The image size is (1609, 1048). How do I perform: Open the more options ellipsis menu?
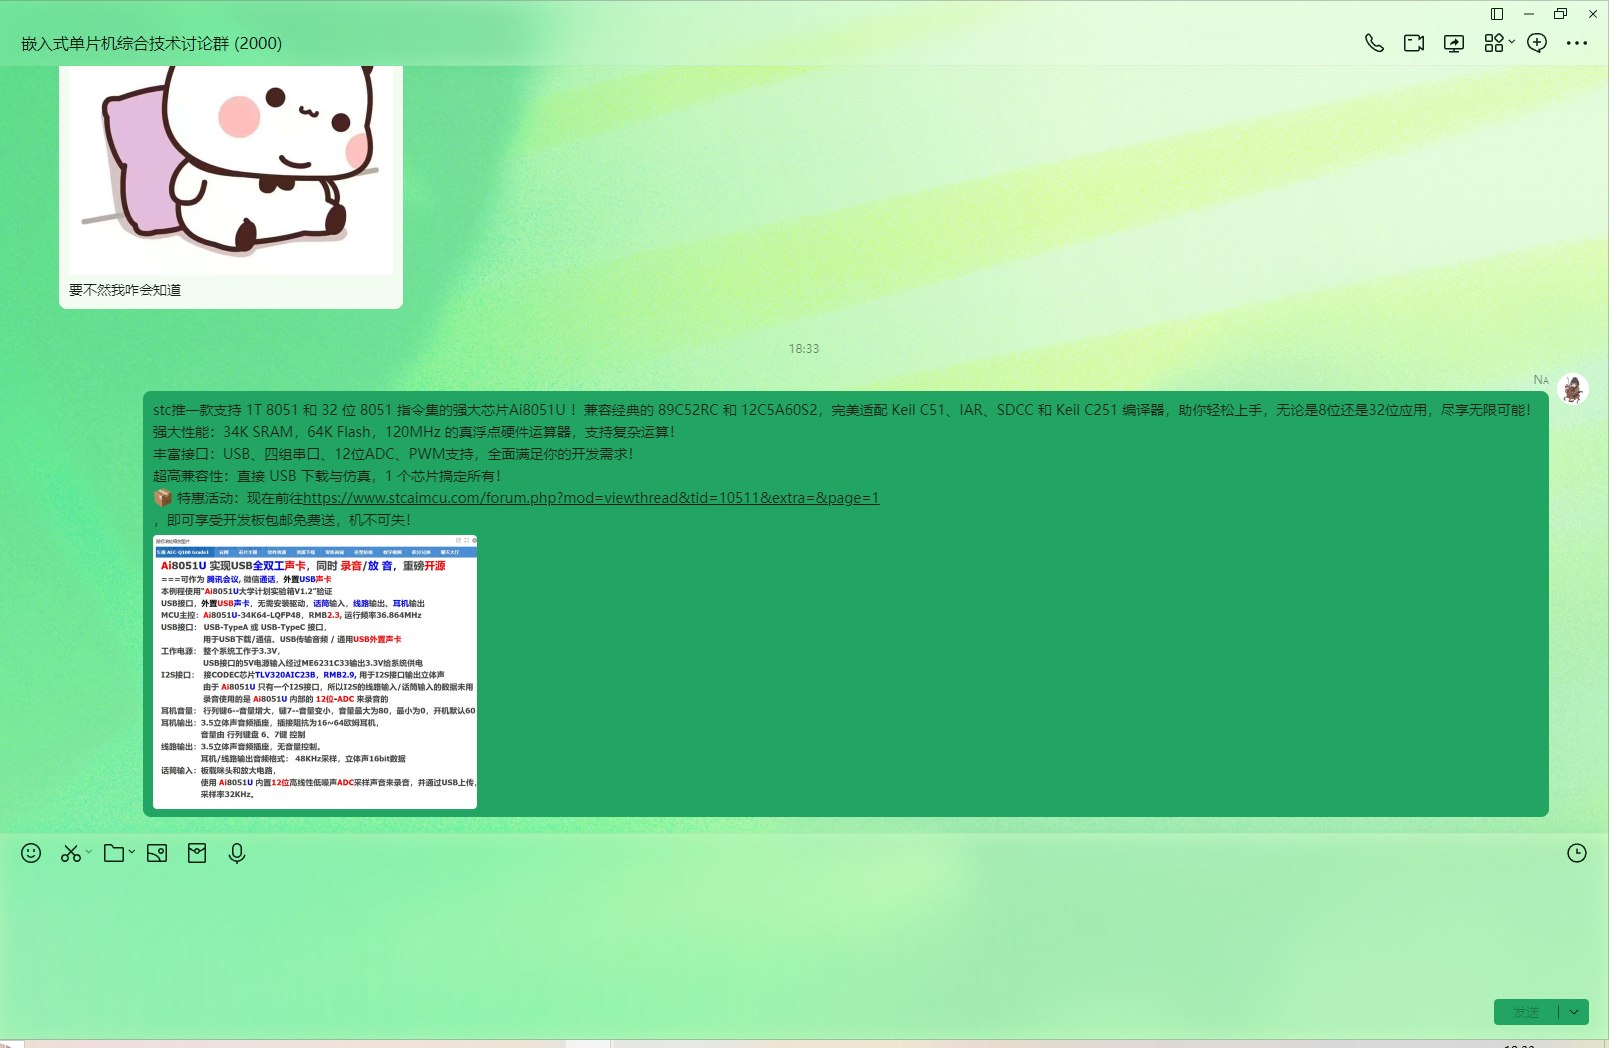click(x=1577, y=43)
